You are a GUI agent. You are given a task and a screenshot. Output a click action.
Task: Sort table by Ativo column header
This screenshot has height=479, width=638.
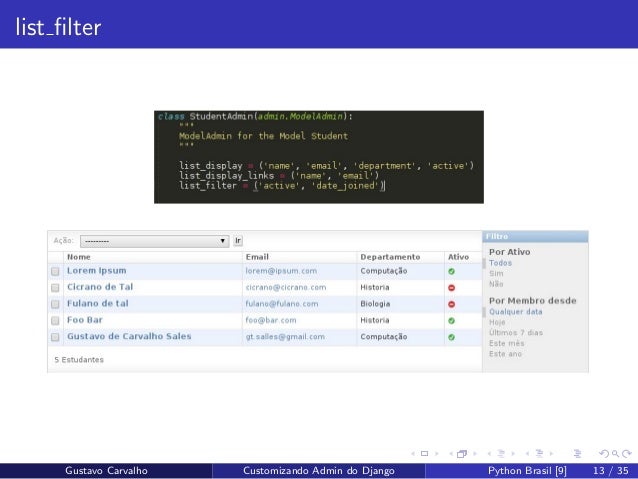[459, 257]
